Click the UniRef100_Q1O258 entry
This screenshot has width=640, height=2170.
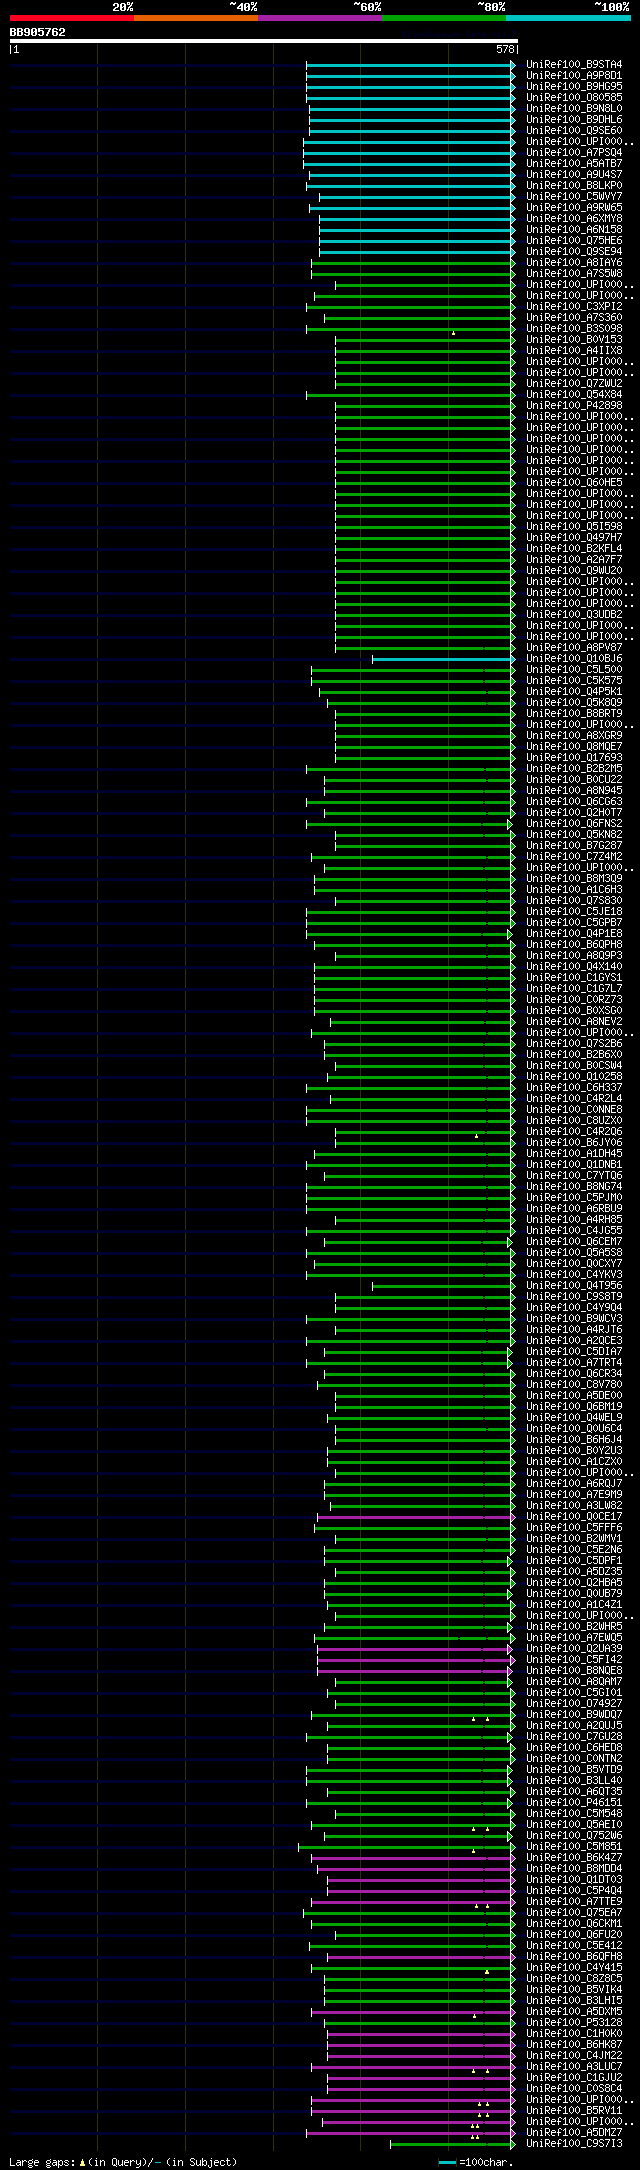coord(574,1077)
